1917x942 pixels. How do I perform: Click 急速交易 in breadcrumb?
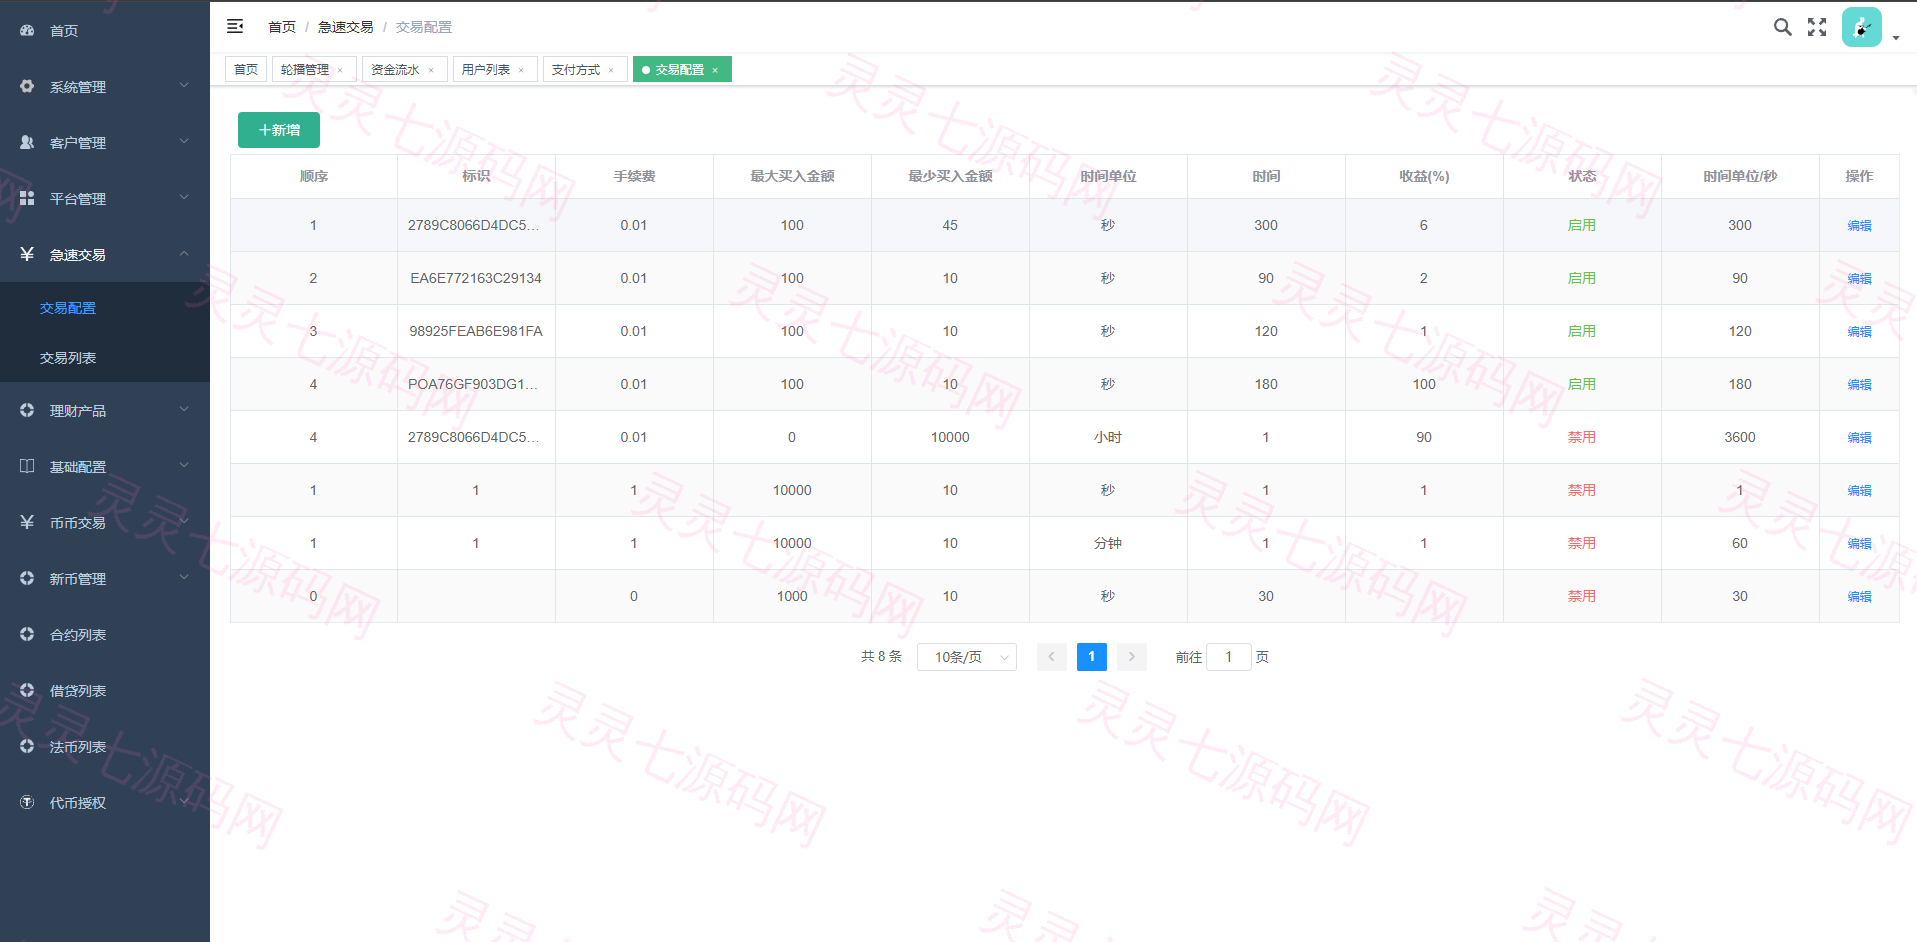[x=346, y=27]
